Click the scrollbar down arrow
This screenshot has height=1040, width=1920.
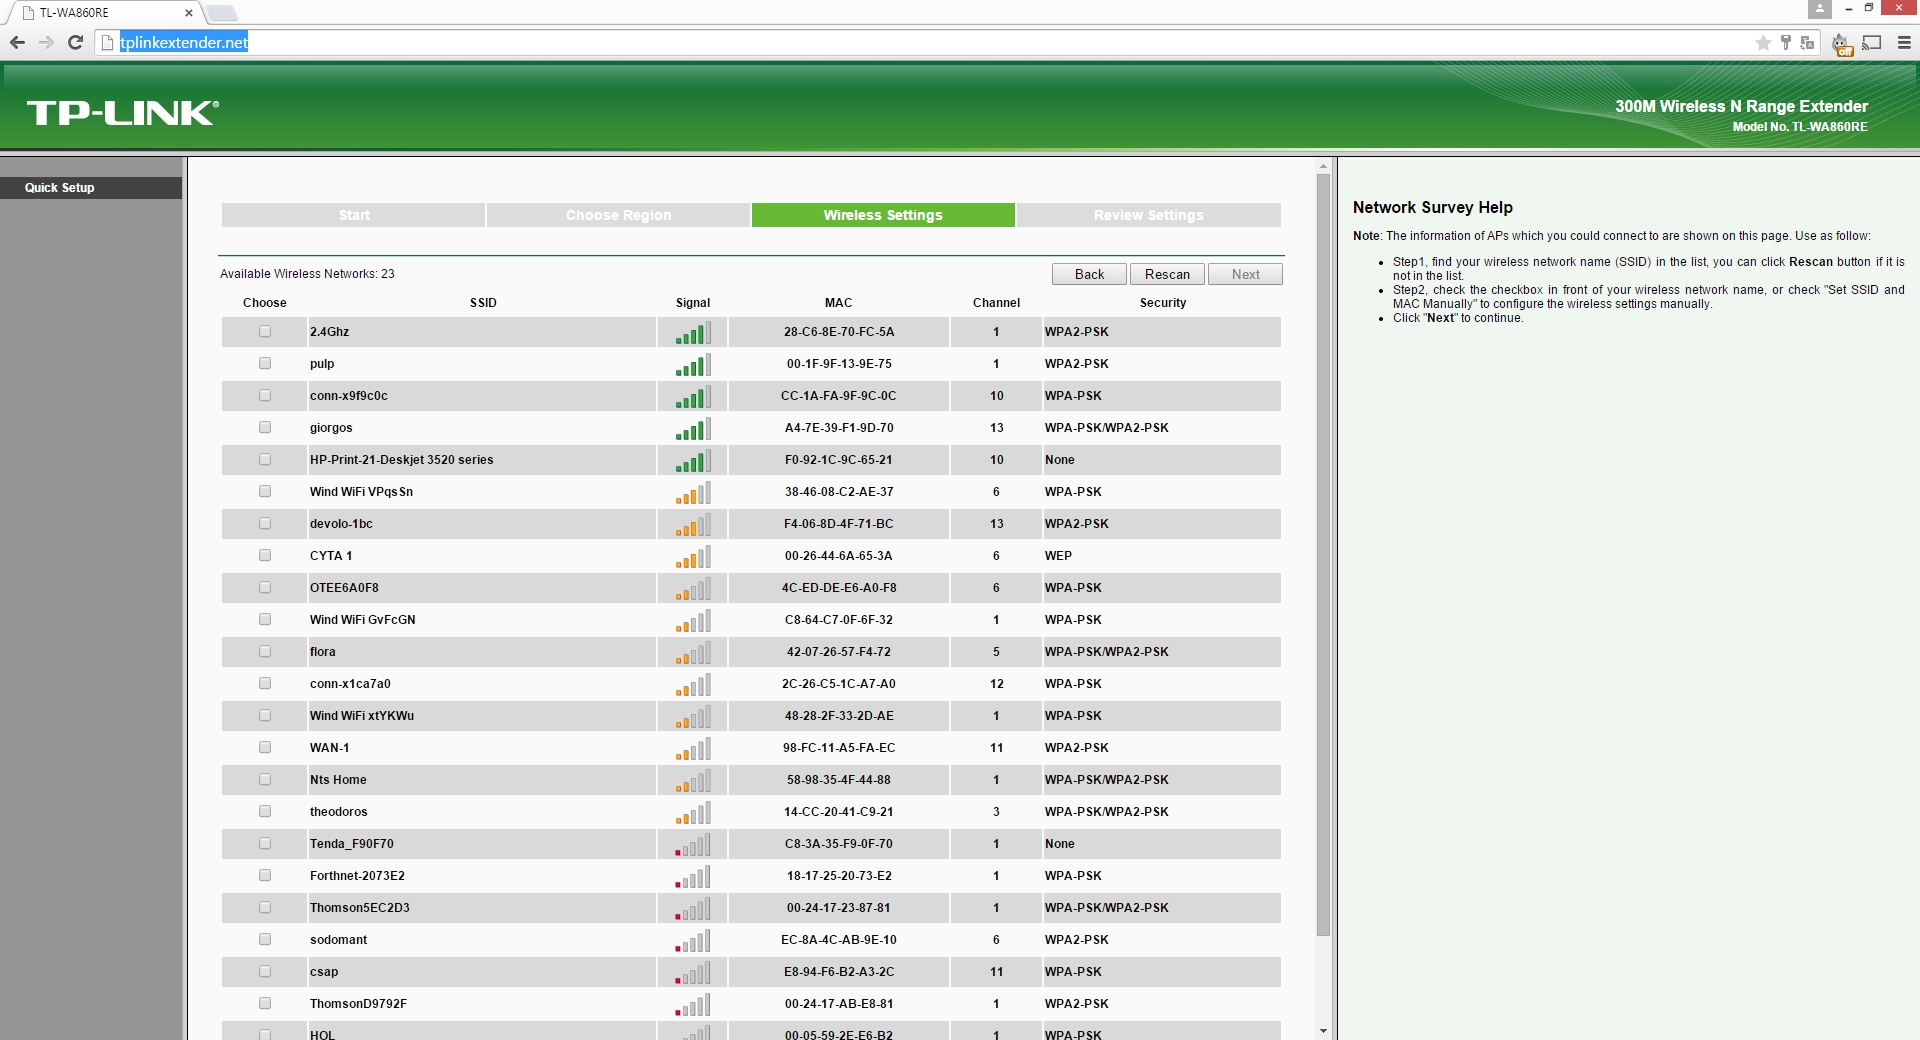1323,1031
